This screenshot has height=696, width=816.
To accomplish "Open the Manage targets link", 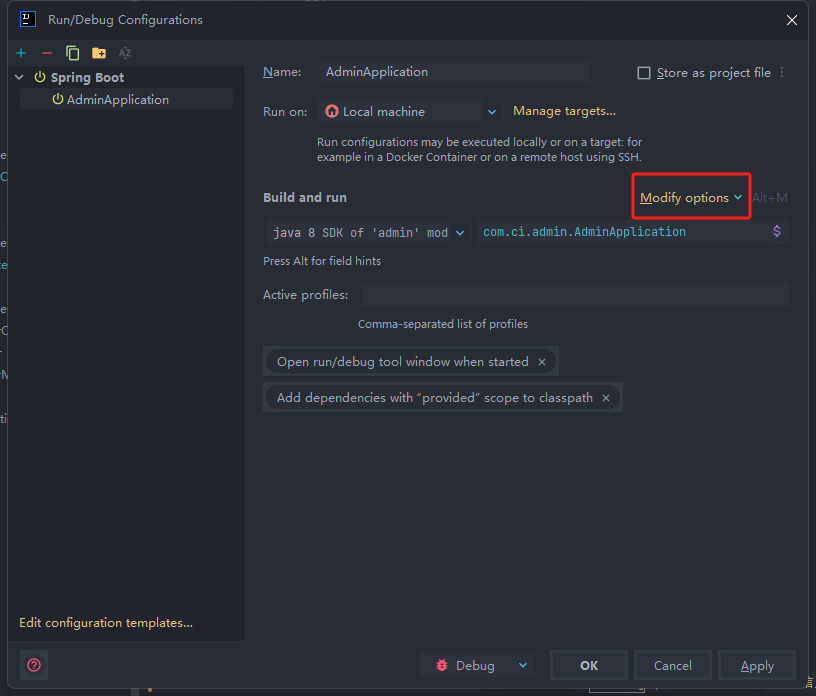I will pos(564,111).
